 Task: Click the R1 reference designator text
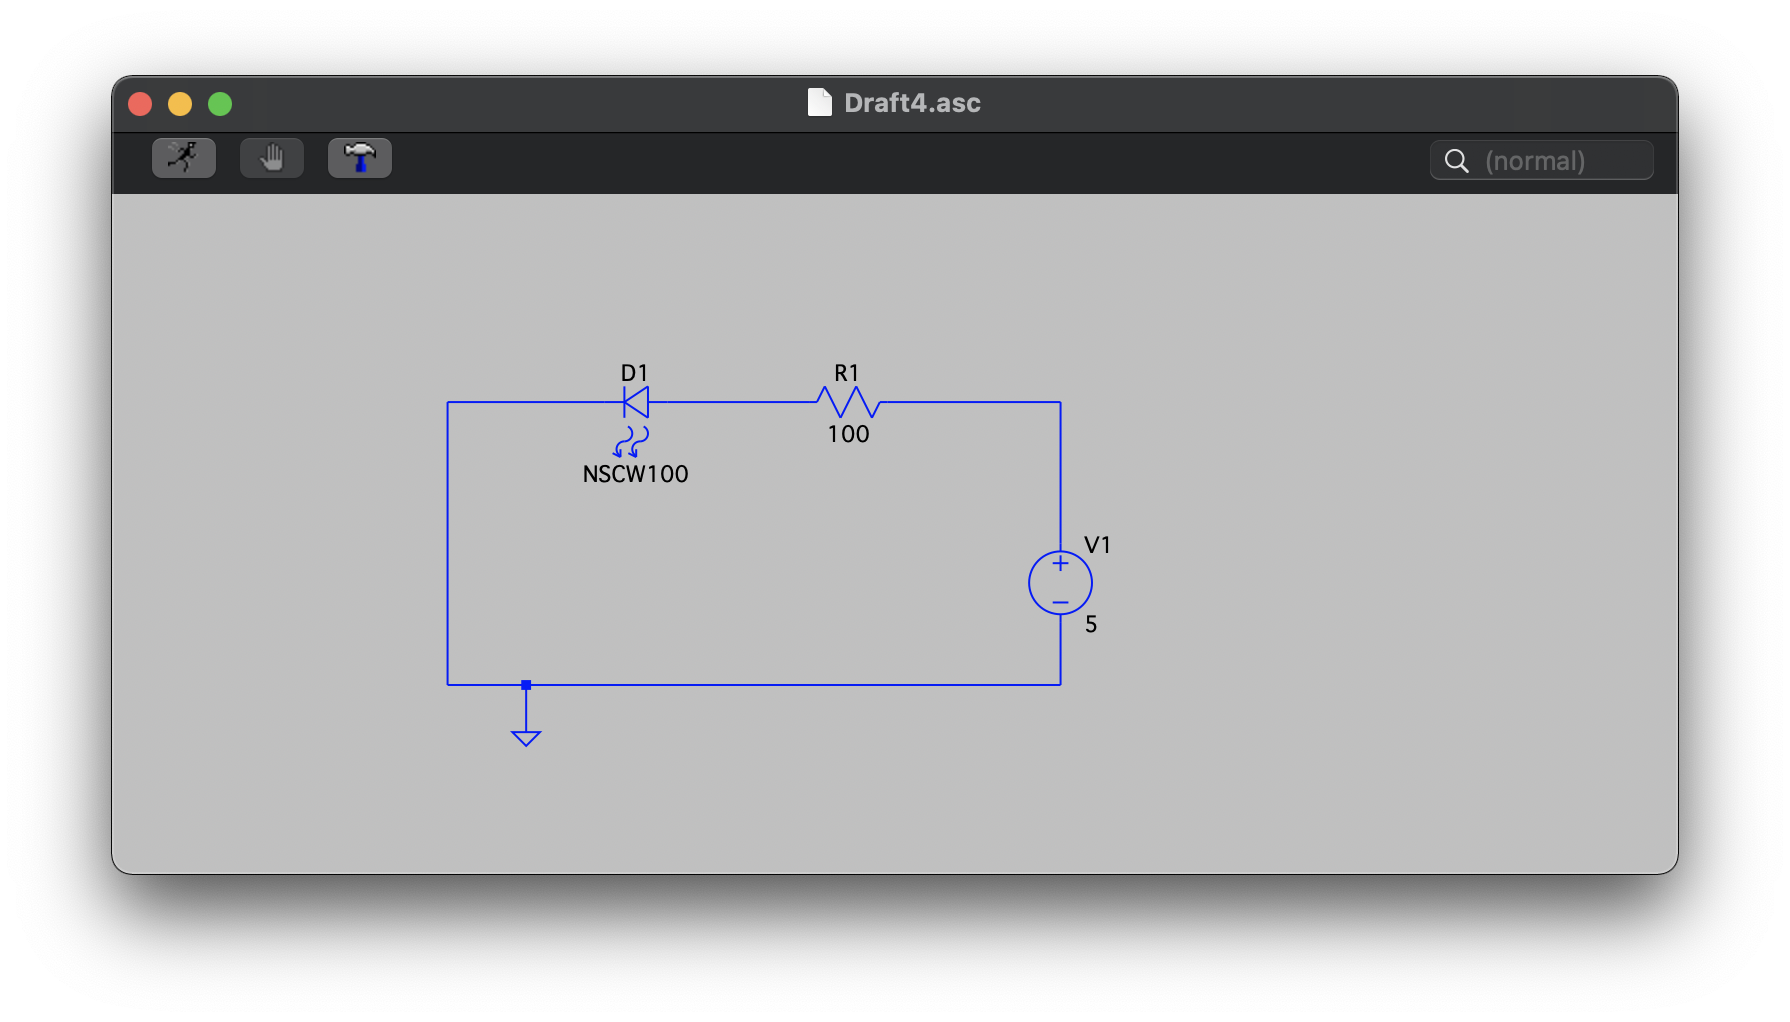846,373
